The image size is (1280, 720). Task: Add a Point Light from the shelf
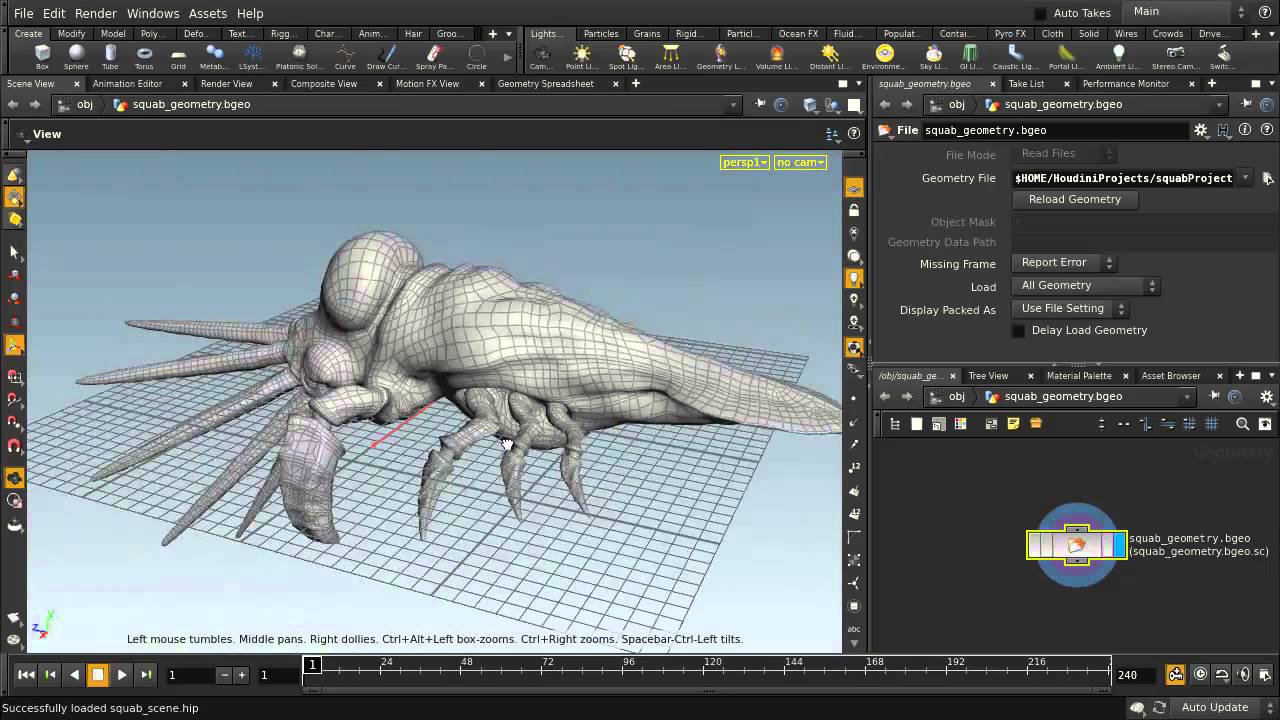point(582,57)
